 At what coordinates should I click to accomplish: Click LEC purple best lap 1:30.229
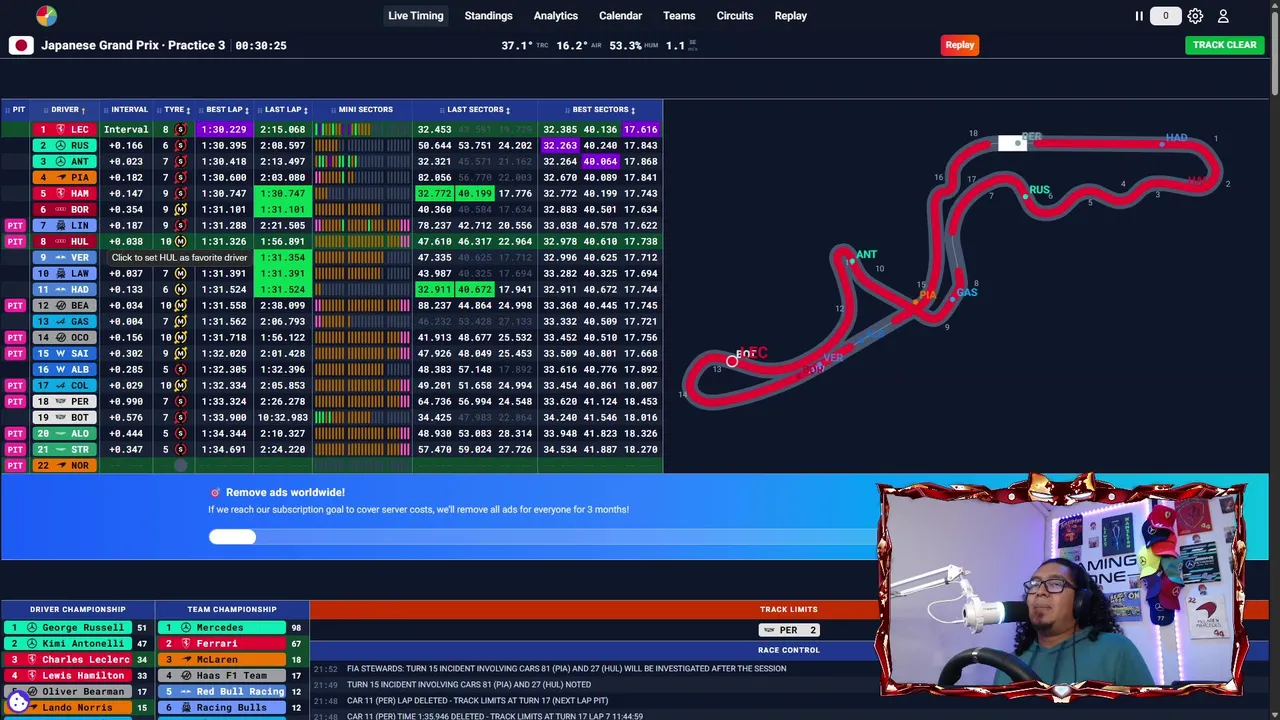point(224,129)
